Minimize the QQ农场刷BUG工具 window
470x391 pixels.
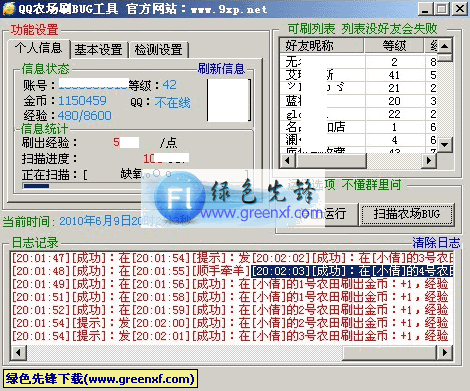coord(425,9)
